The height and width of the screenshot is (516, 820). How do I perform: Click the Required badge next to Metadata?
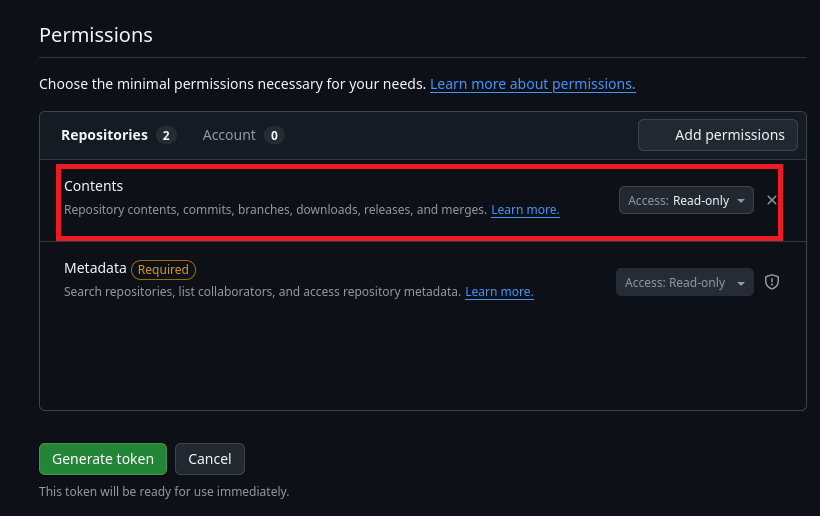pyautogui.click(x=163, y=269)
